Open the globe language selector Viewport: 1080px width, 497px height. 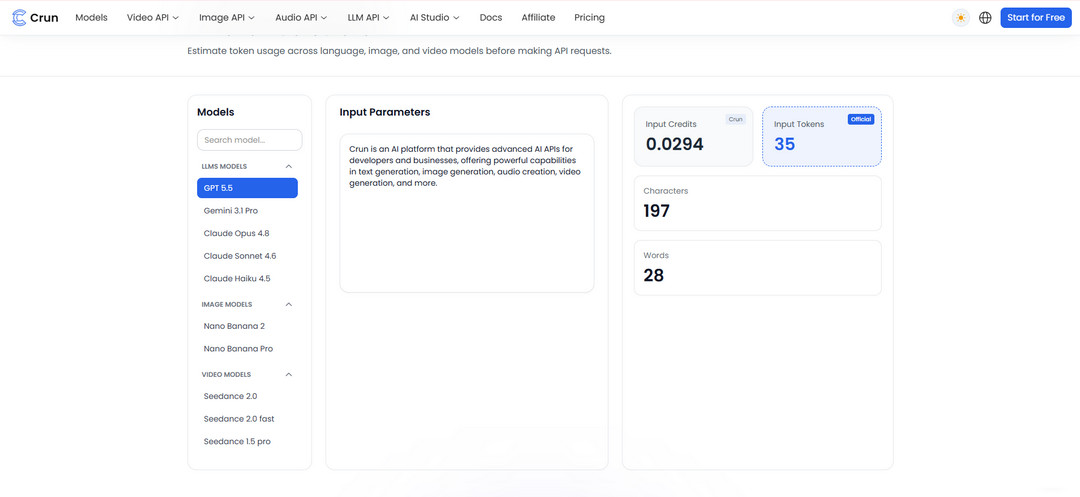click(986, 18)
